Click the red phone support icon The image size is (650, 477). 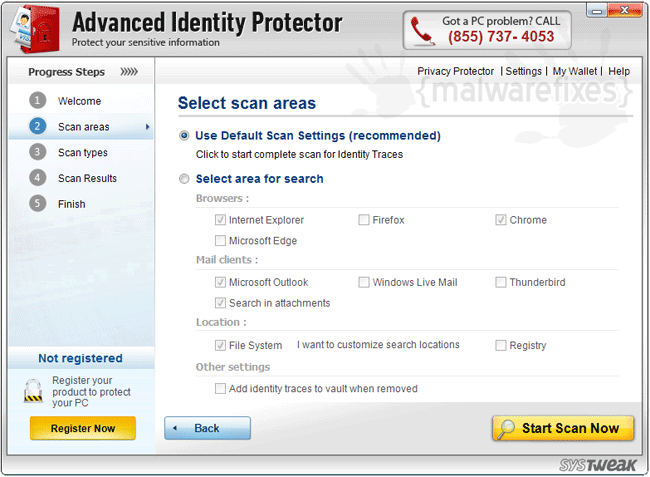tap(422, 31)
